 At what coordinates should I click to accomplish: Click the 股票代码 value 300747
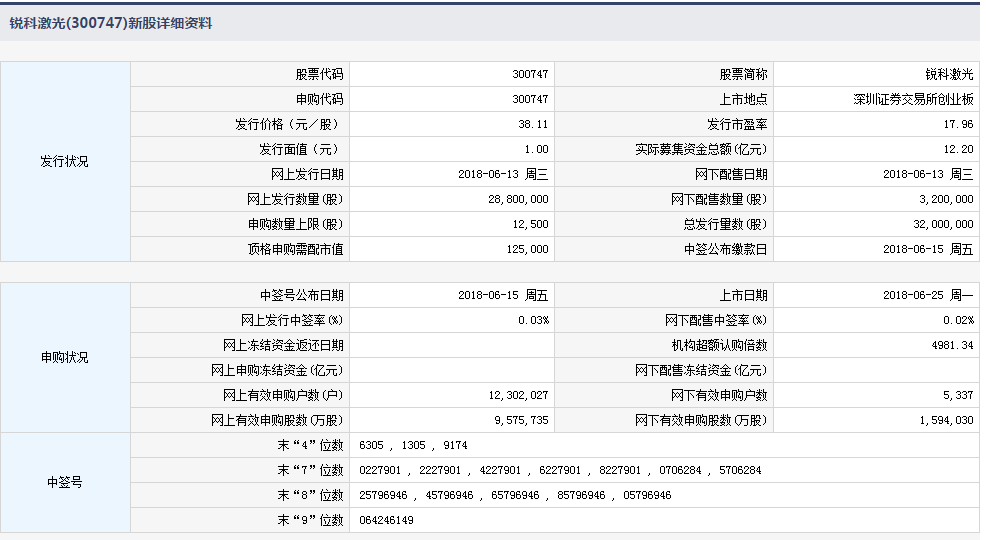(529, 75)
